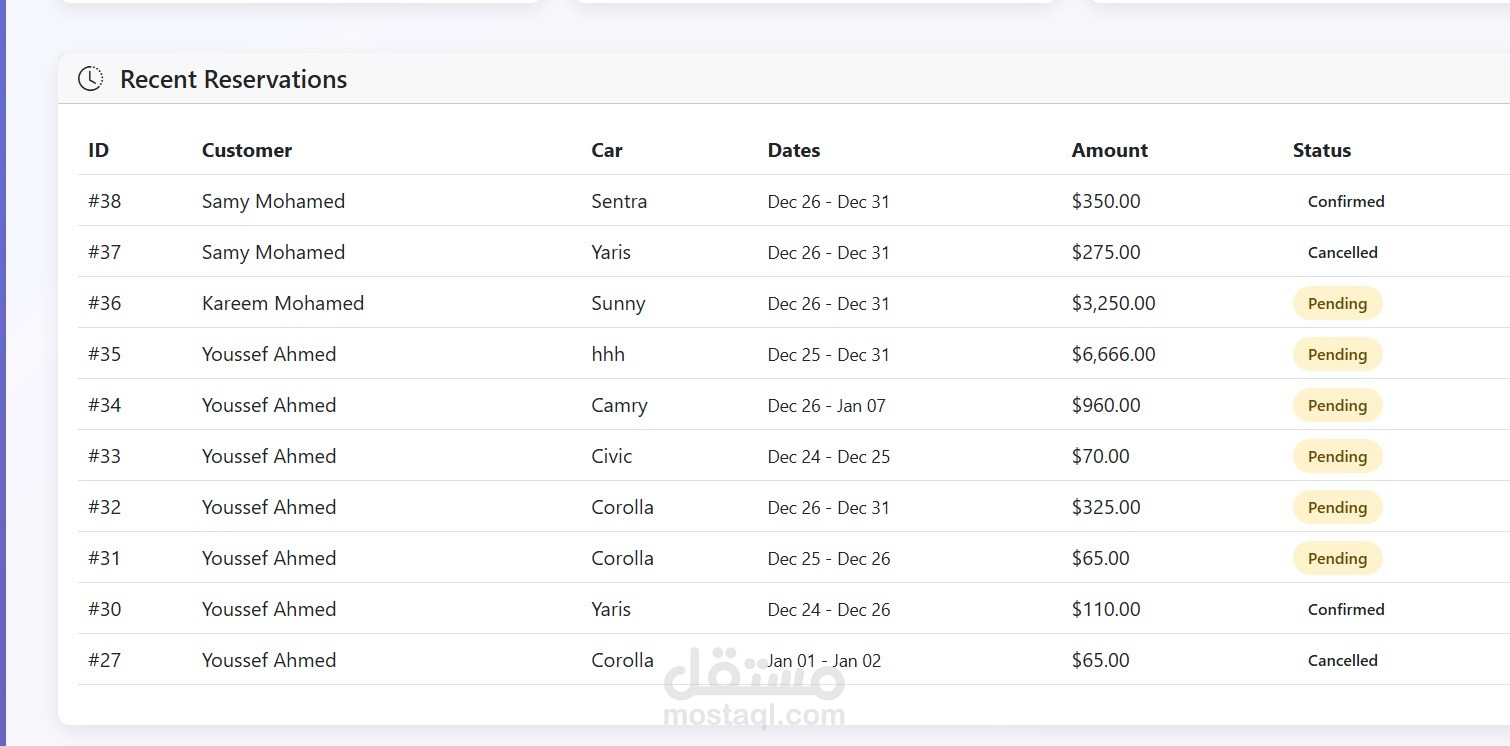The image size is (1510, 746).
Task: Click the Dec 24 - Dec 25 dates
Action: click(x=828, y=456)
